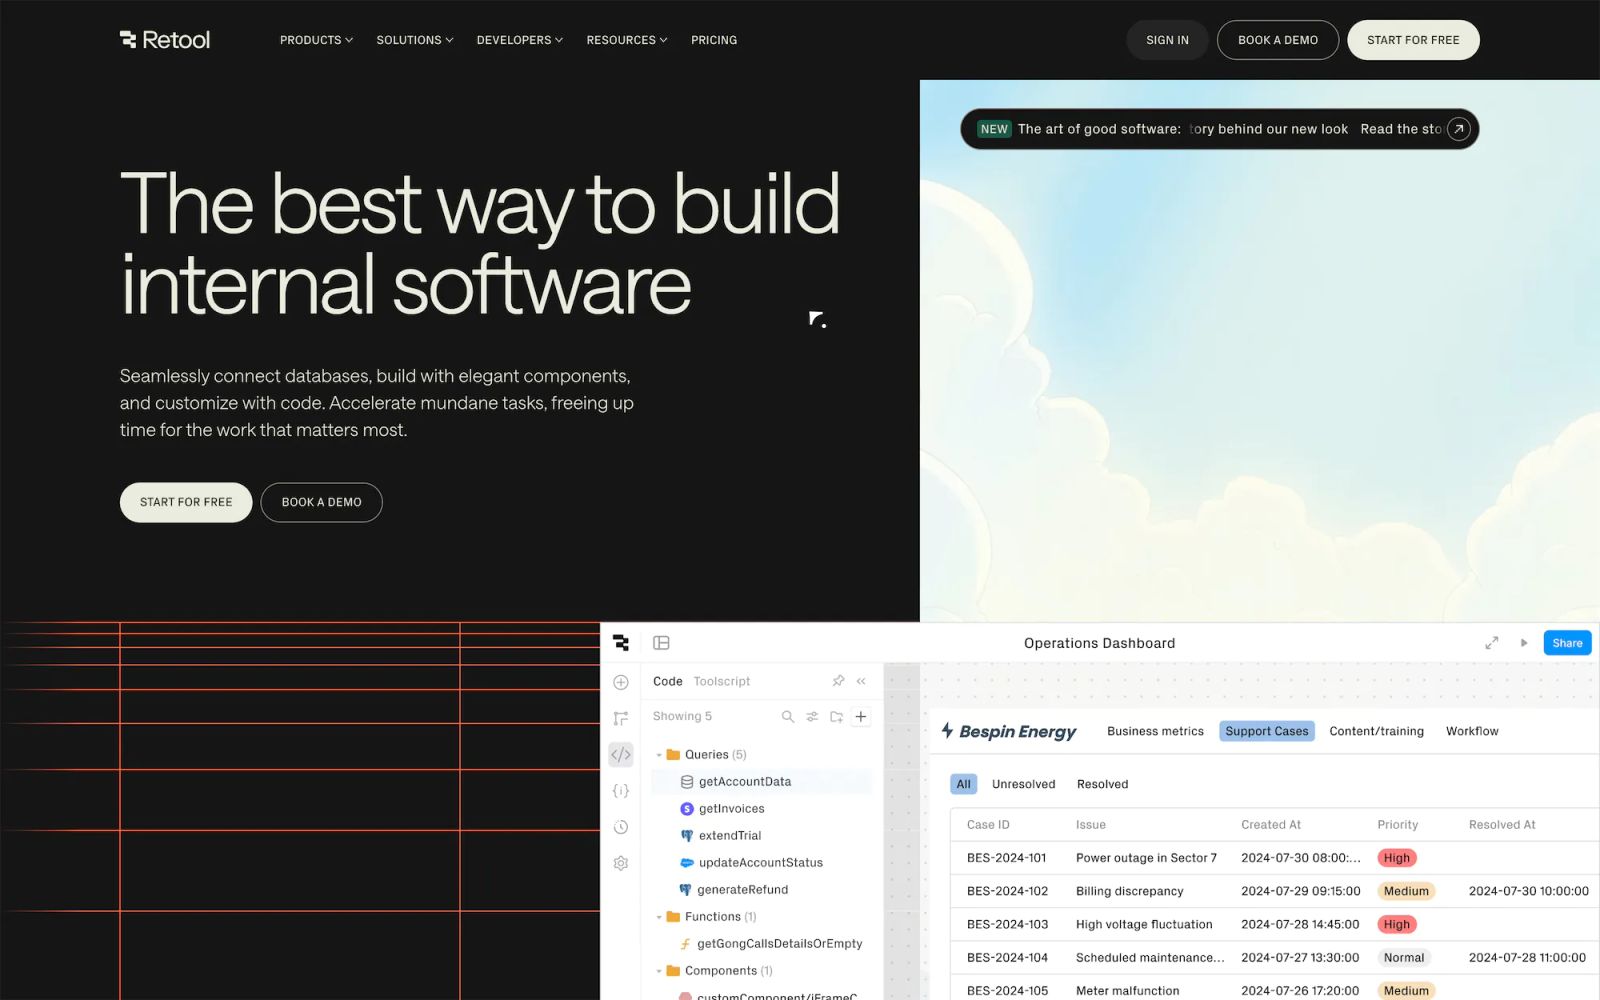Click the function icon beside getGongCallsDetailsOrEmpty
This screenshot has height=1000, width=1600.
coord(686,944)
